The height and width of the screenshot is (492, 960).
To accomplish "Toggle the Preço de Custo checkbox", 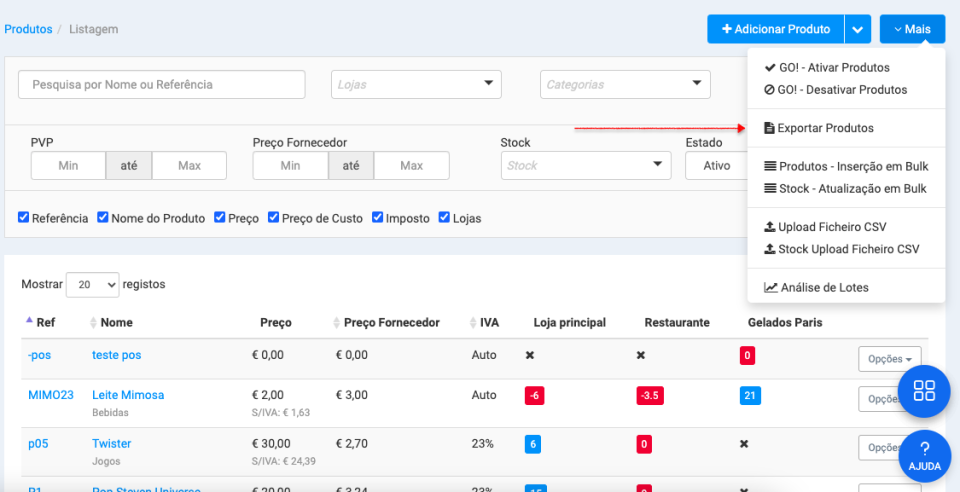I will coord(273,218).
